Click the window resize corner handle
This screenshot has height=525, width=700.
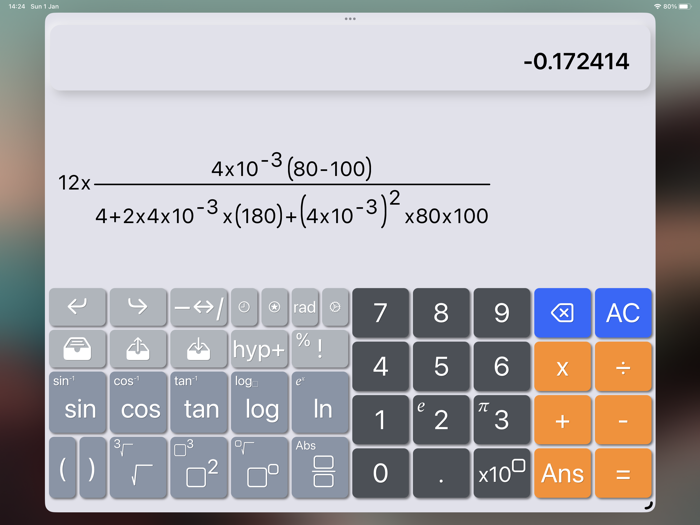click(649, 505)
